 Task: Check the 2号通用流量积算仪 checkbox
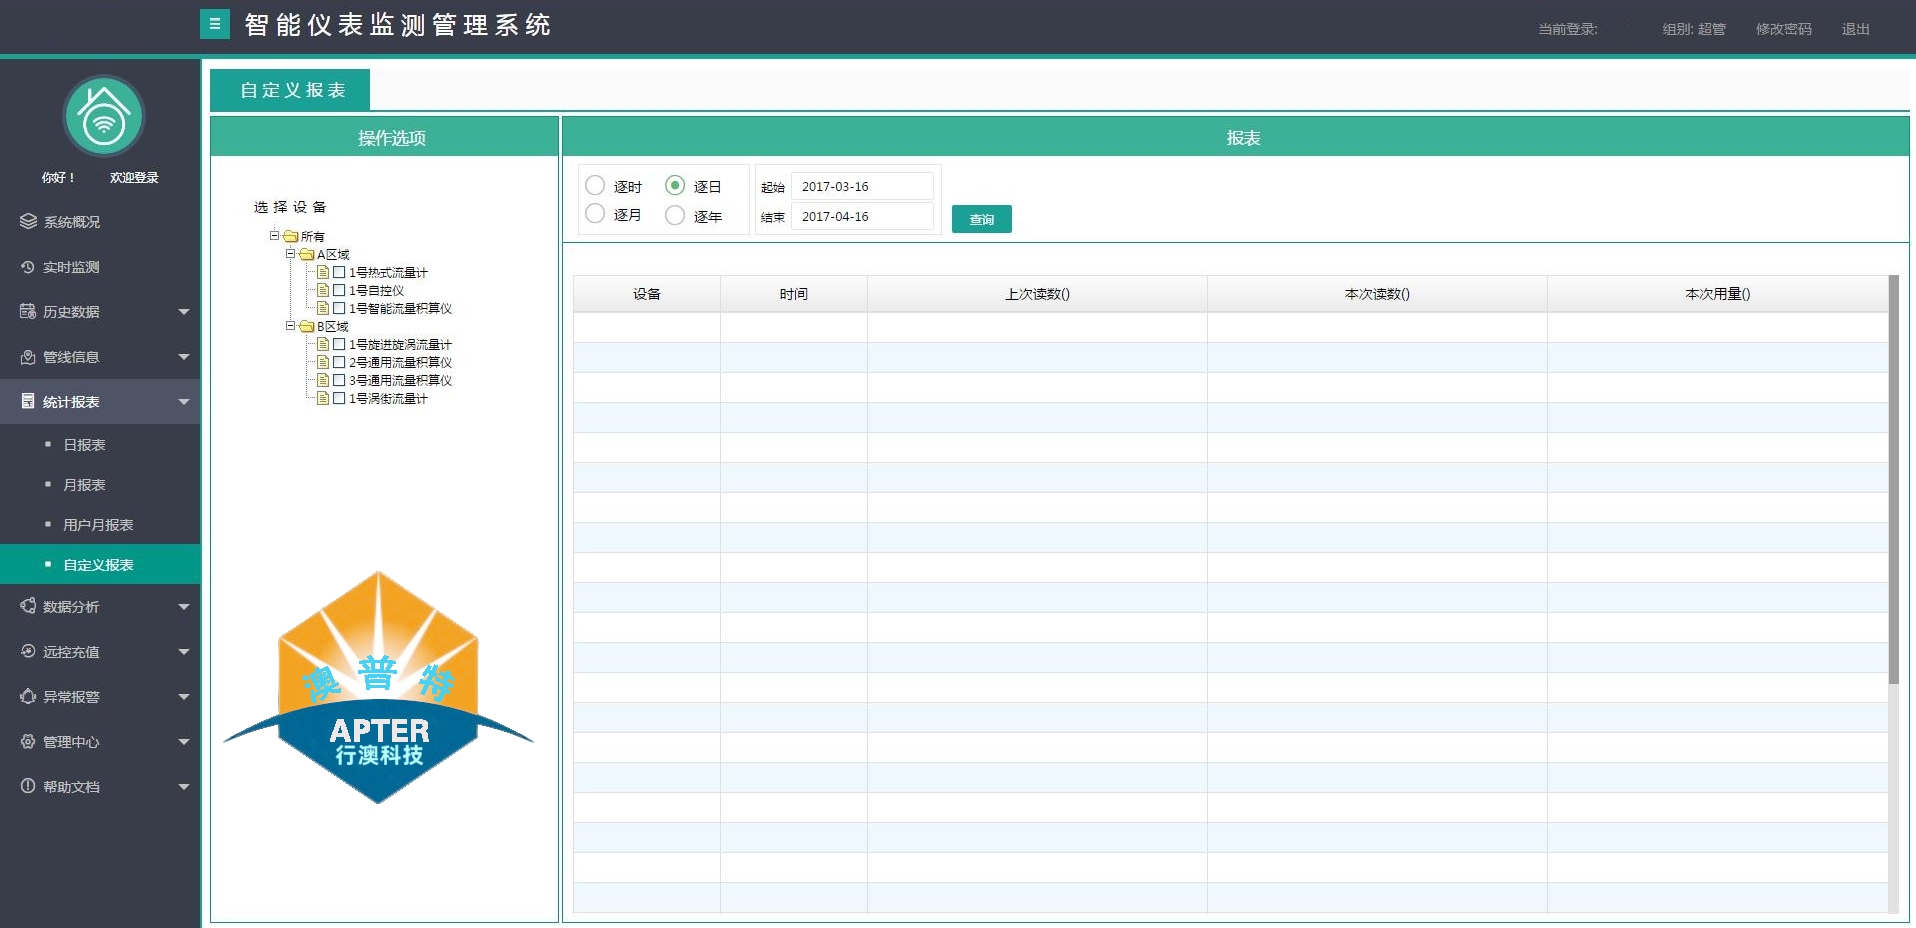pos(339,362)
